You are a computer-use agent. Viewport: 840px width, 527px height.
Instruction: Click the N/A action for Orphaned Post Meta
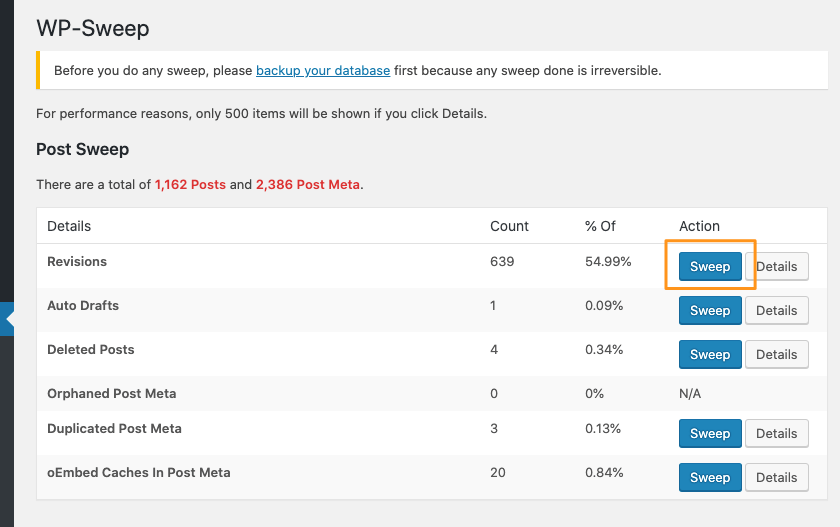(690, 394)
